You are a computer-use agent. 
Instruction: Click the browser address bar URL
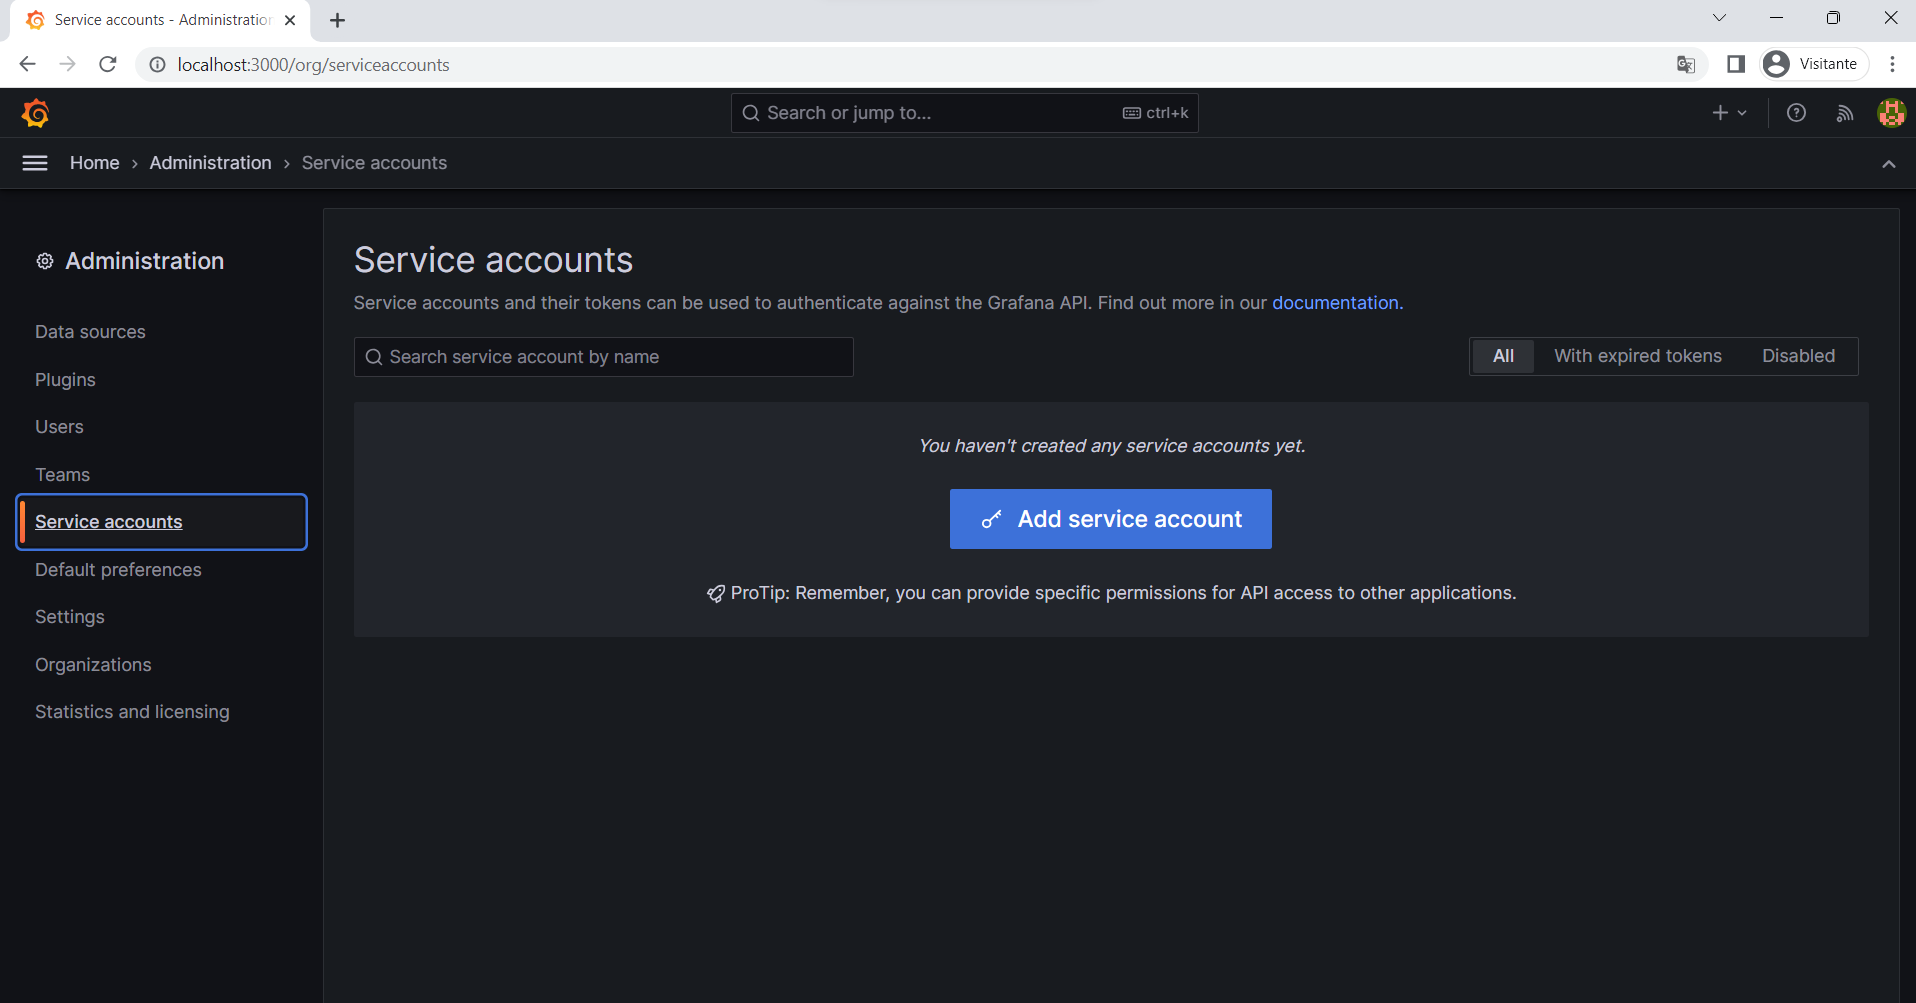click(313, 65)
